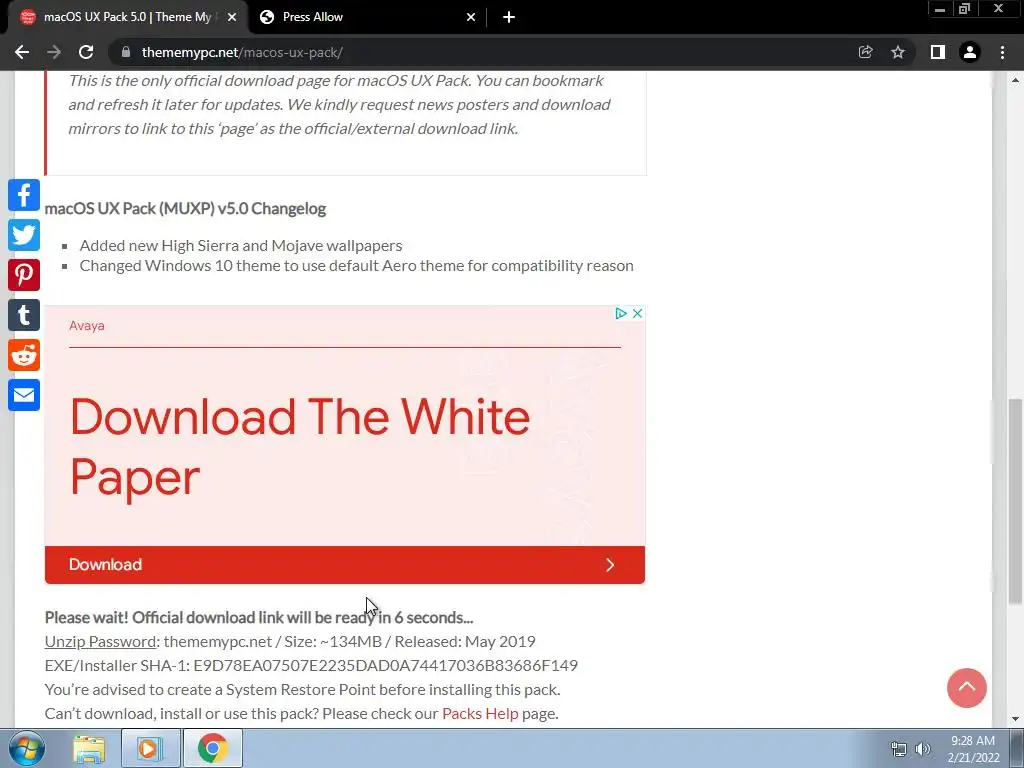Share the page on Reddit
Screen dimensions: 1024x768
pyautogui.click(x=24, y=355)
